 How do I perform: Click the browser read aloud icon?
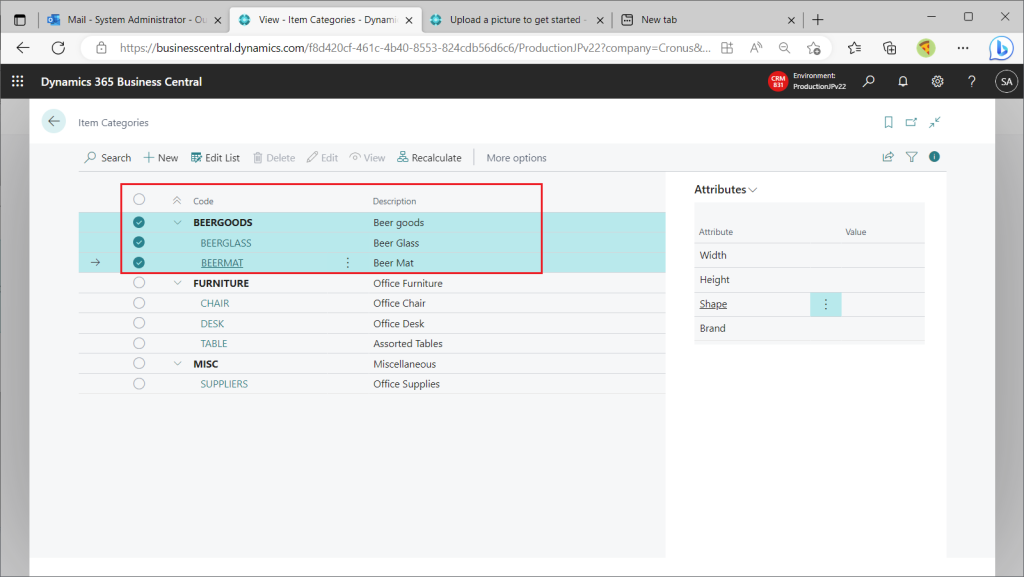756,48
